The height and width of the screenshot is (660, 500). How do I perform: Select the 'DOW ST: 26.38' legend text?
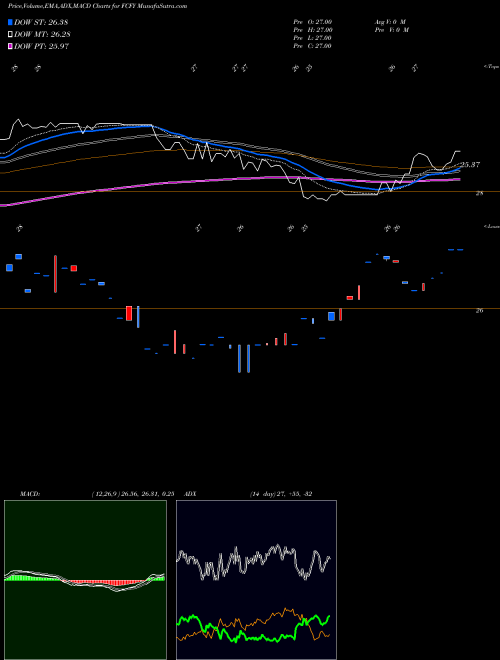click(x=41, y=22)
